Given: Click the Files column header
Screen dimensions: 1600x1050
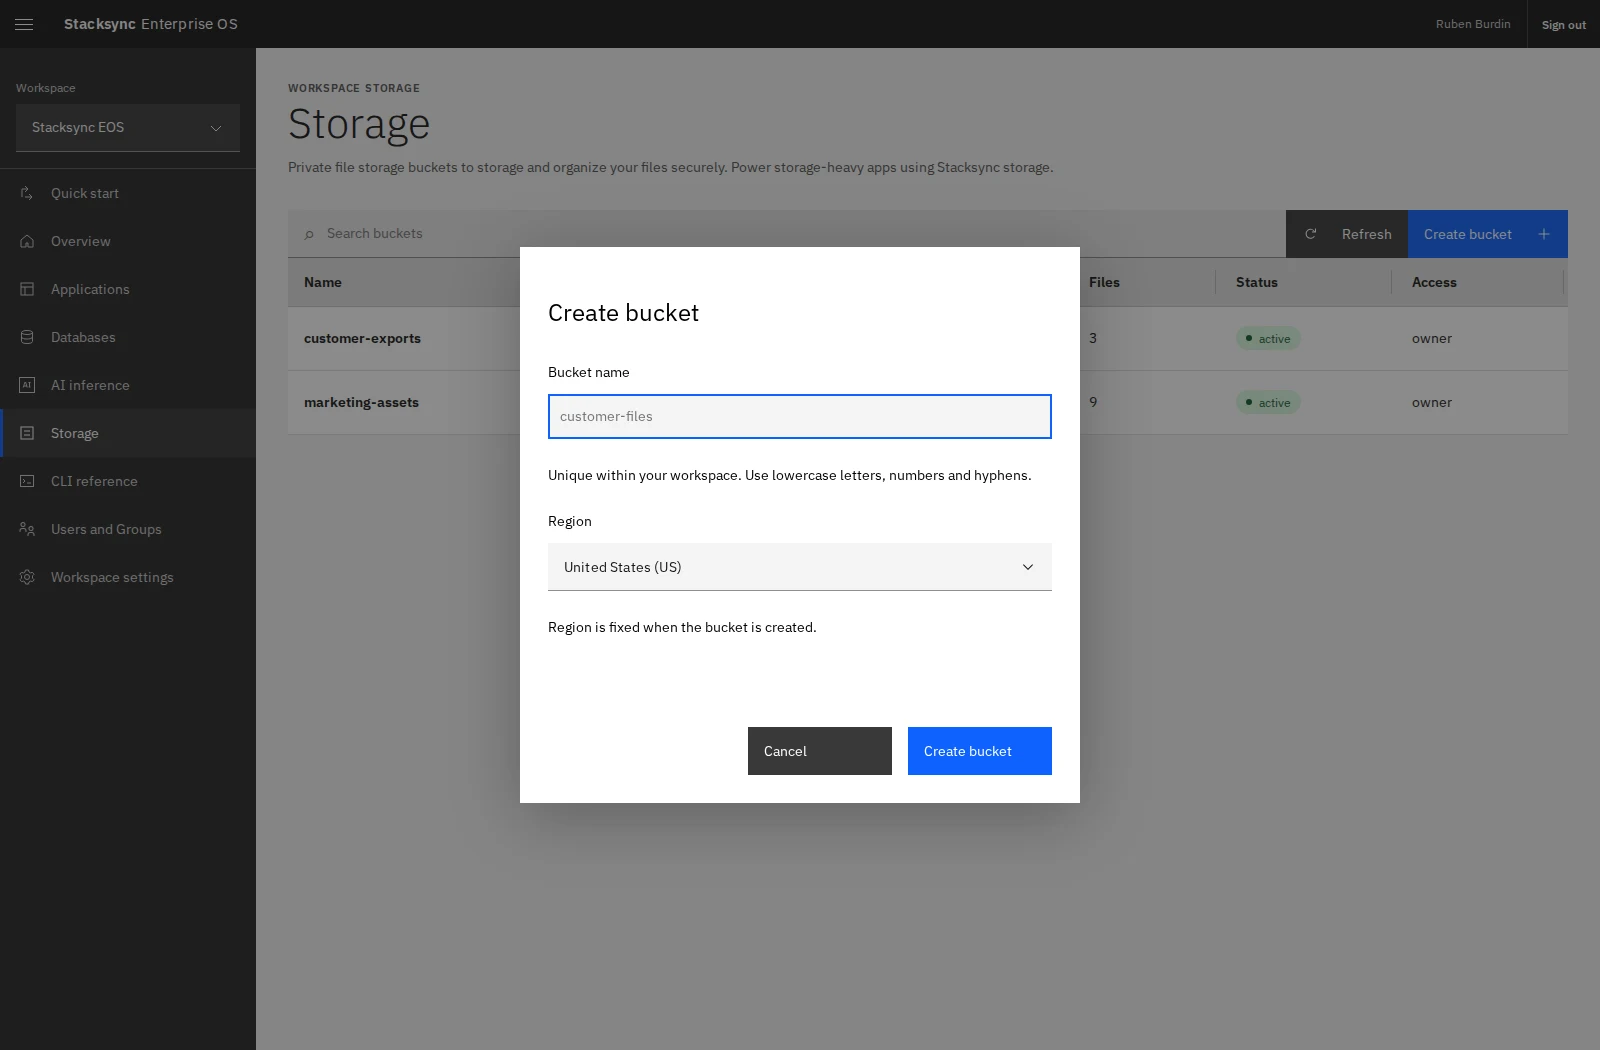Looking at the screenshot, I should [1104, 283].
